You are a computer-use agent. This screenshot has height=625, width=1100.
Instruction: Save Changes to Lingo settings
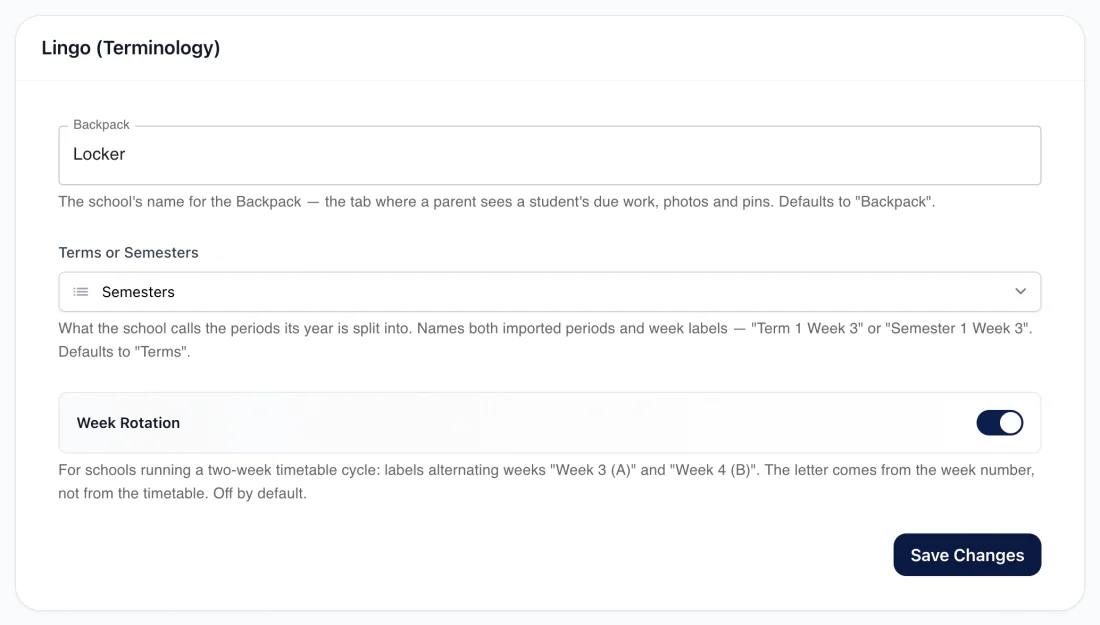(967, 555)
